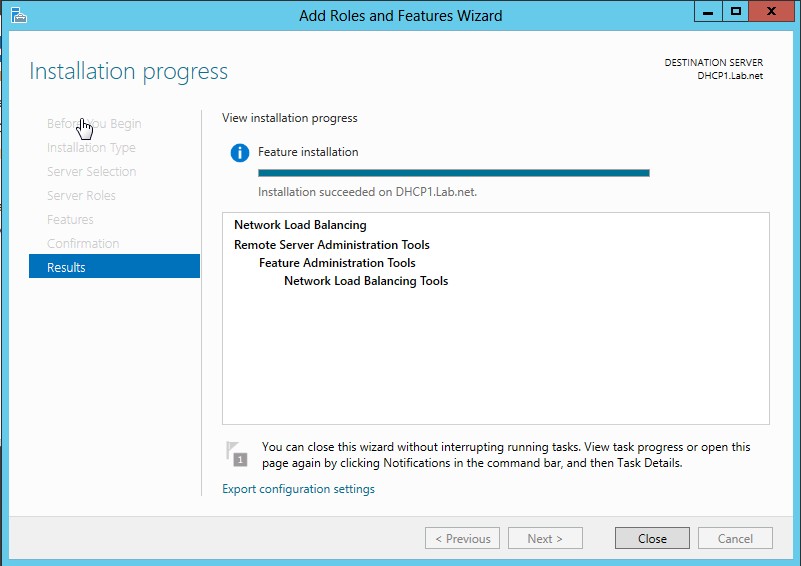
Task: Click the Next button
Action: click(x=544, y=538)
